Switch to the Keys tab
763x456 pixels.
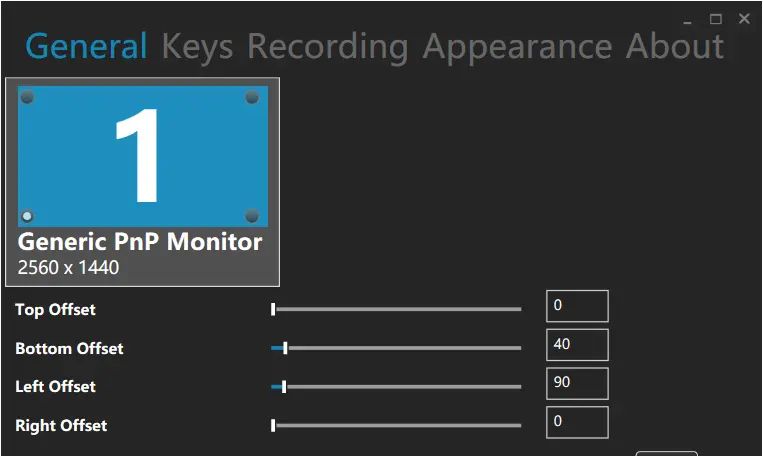click(197, 46)
